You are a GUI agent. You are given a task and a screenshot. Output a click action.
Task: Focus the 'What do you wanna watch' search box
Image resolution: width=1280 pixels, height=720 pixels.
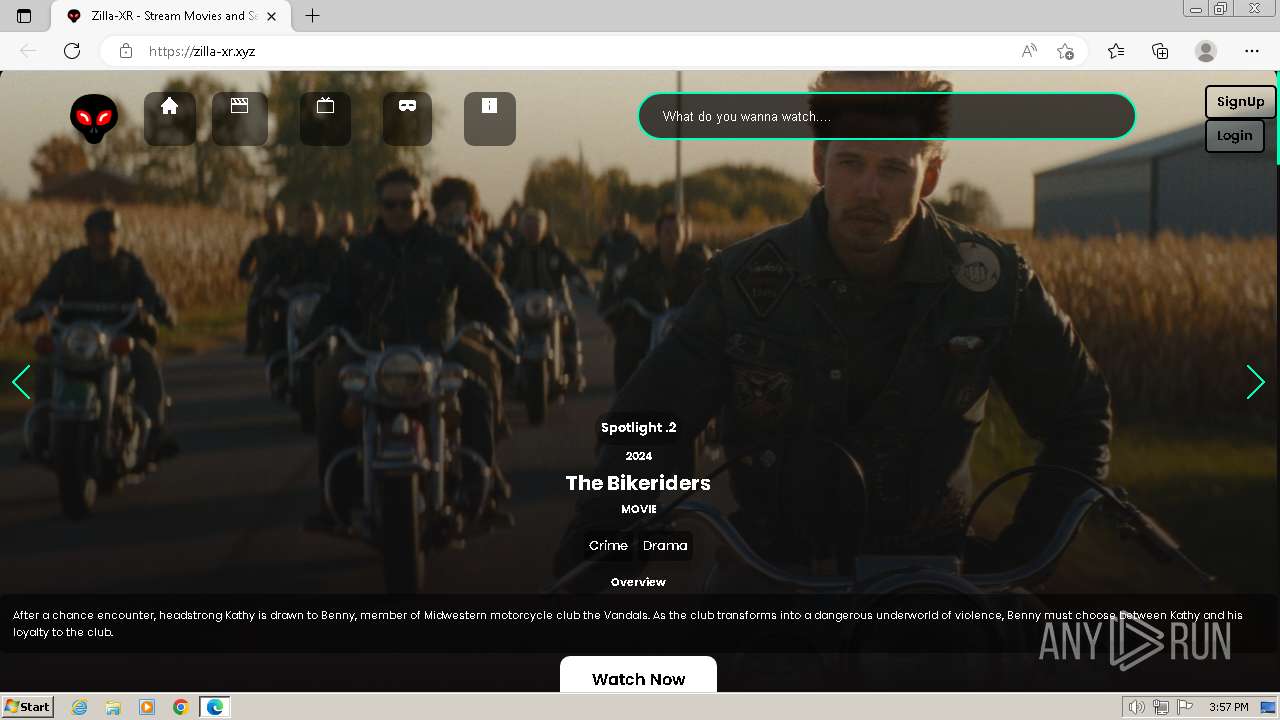pyautogui.click(x=887, y=116)
